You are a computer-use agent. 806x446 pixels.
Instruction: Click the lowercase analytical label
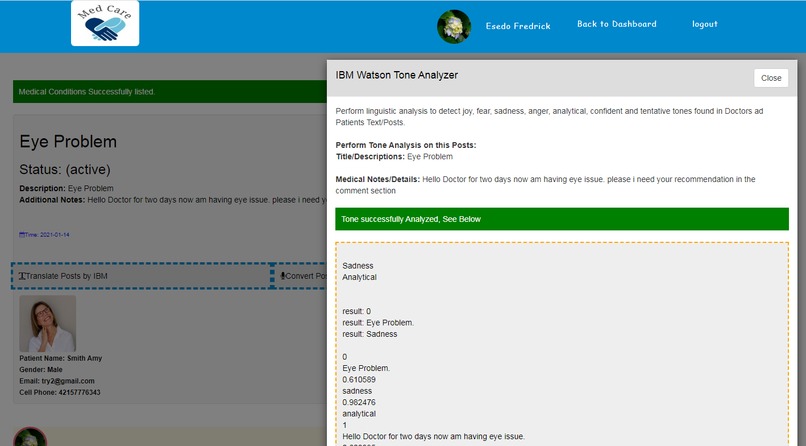(x=359, y=414)
